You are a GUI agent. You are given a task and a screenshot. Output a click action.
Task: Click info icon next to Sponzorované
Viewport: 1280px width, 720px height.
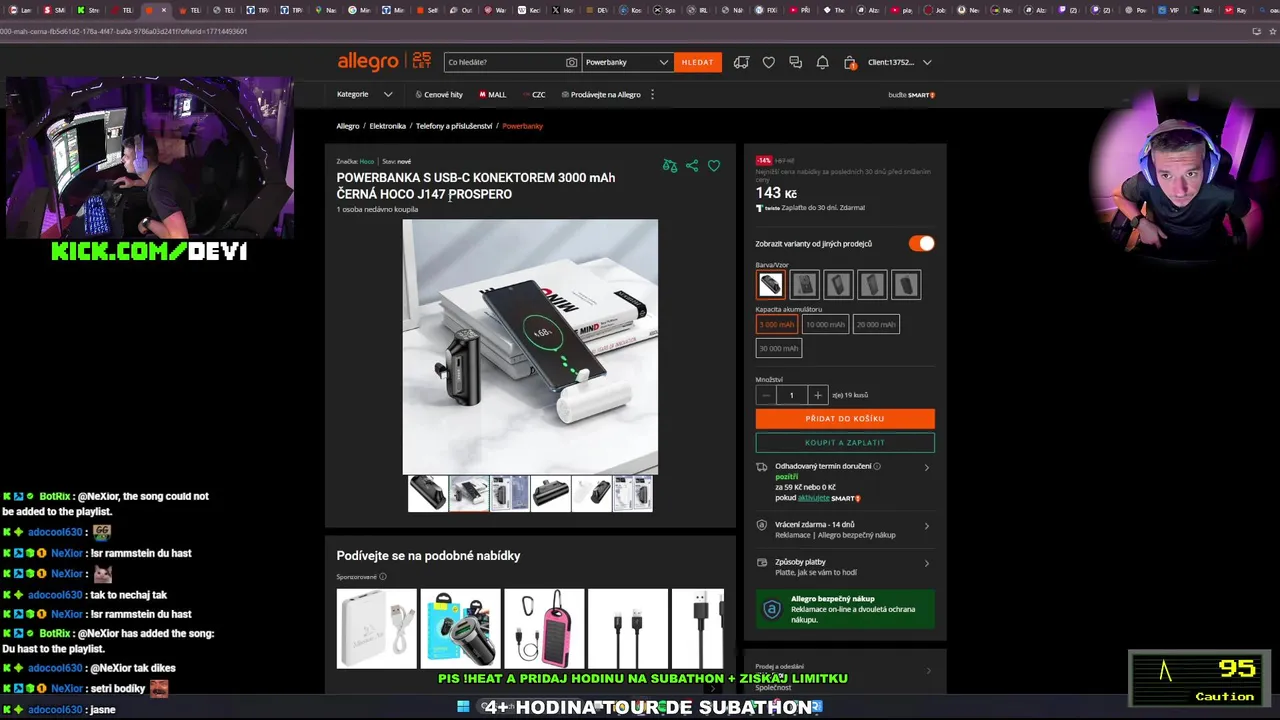(383, 576)
